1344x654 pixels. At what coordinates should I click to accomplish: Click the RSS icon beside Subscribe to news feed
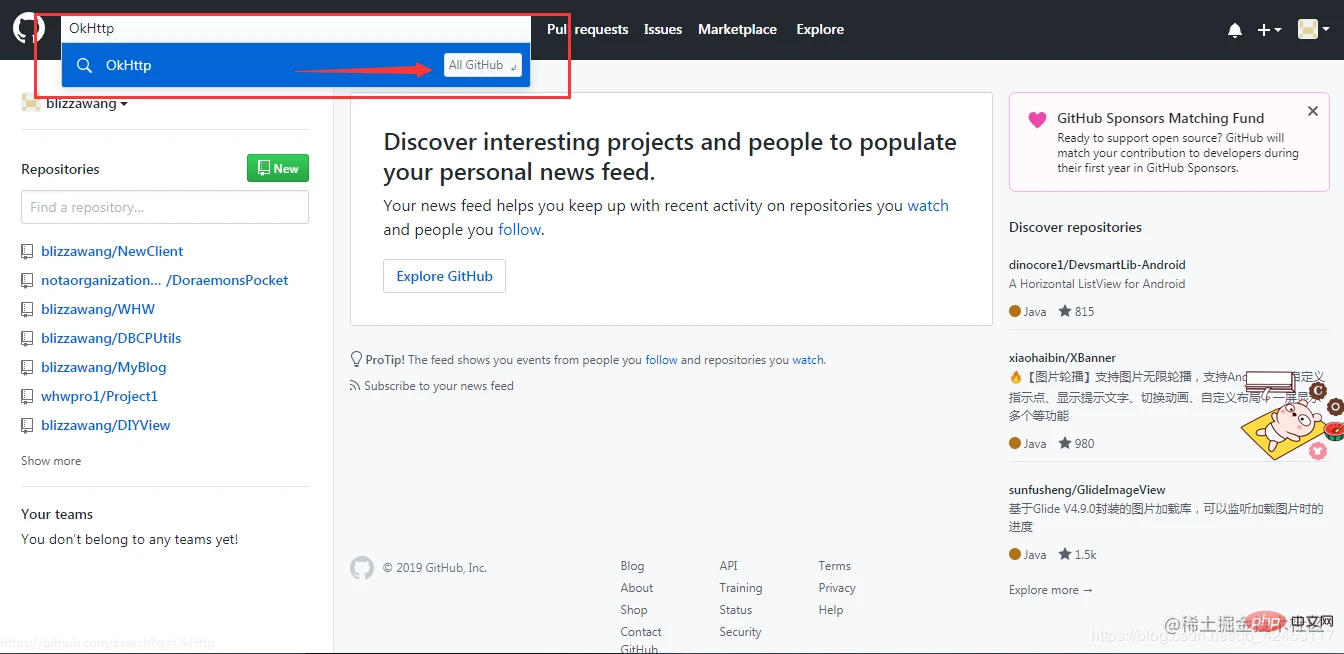tap(355, 386)
